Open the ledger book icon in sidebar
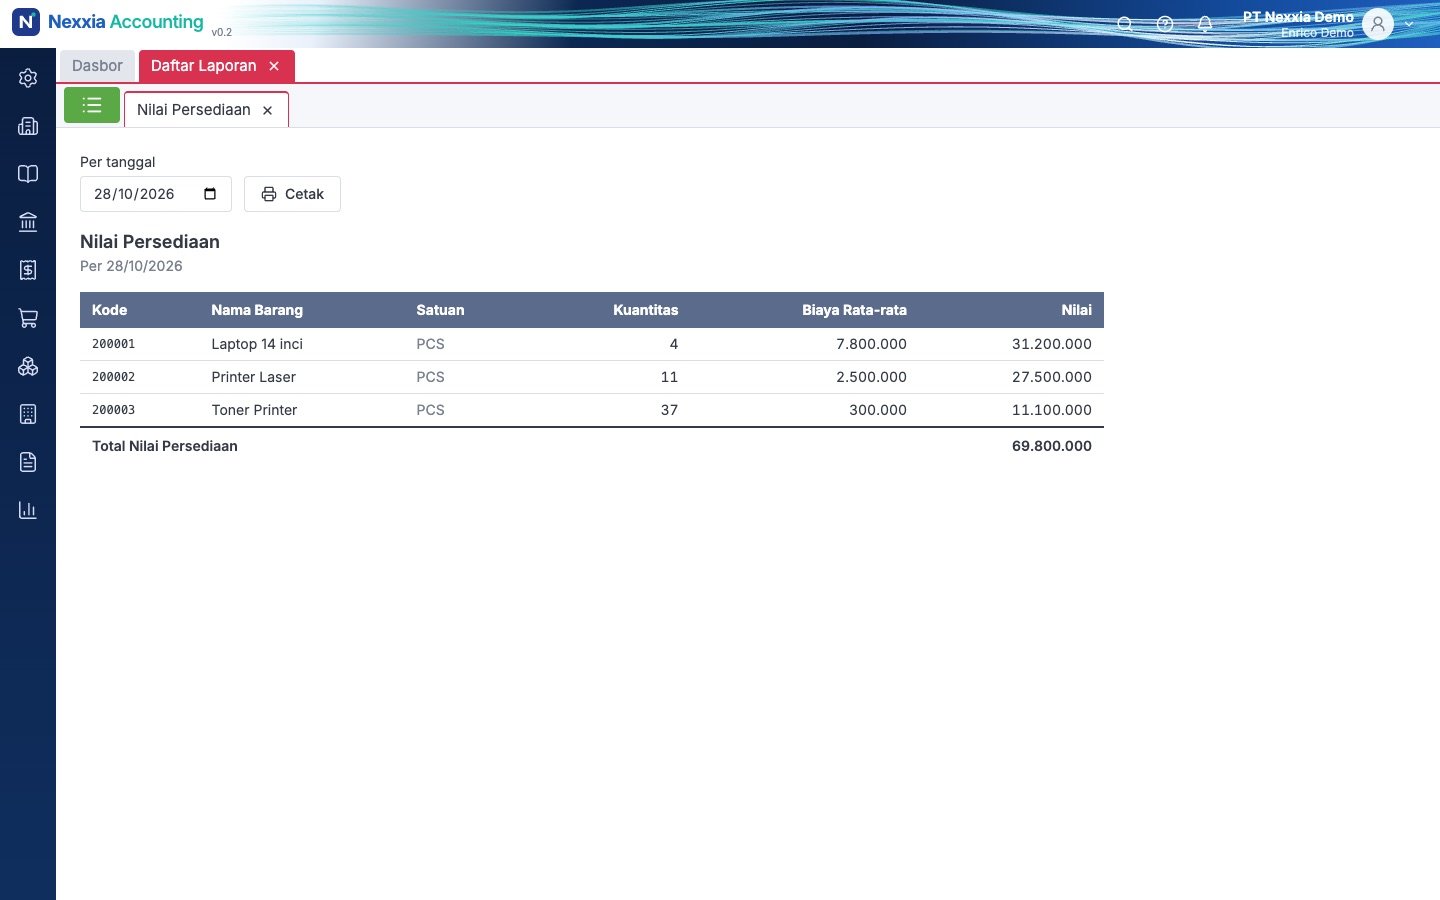Screen dimensions: 1440x900 click(28, 174)
